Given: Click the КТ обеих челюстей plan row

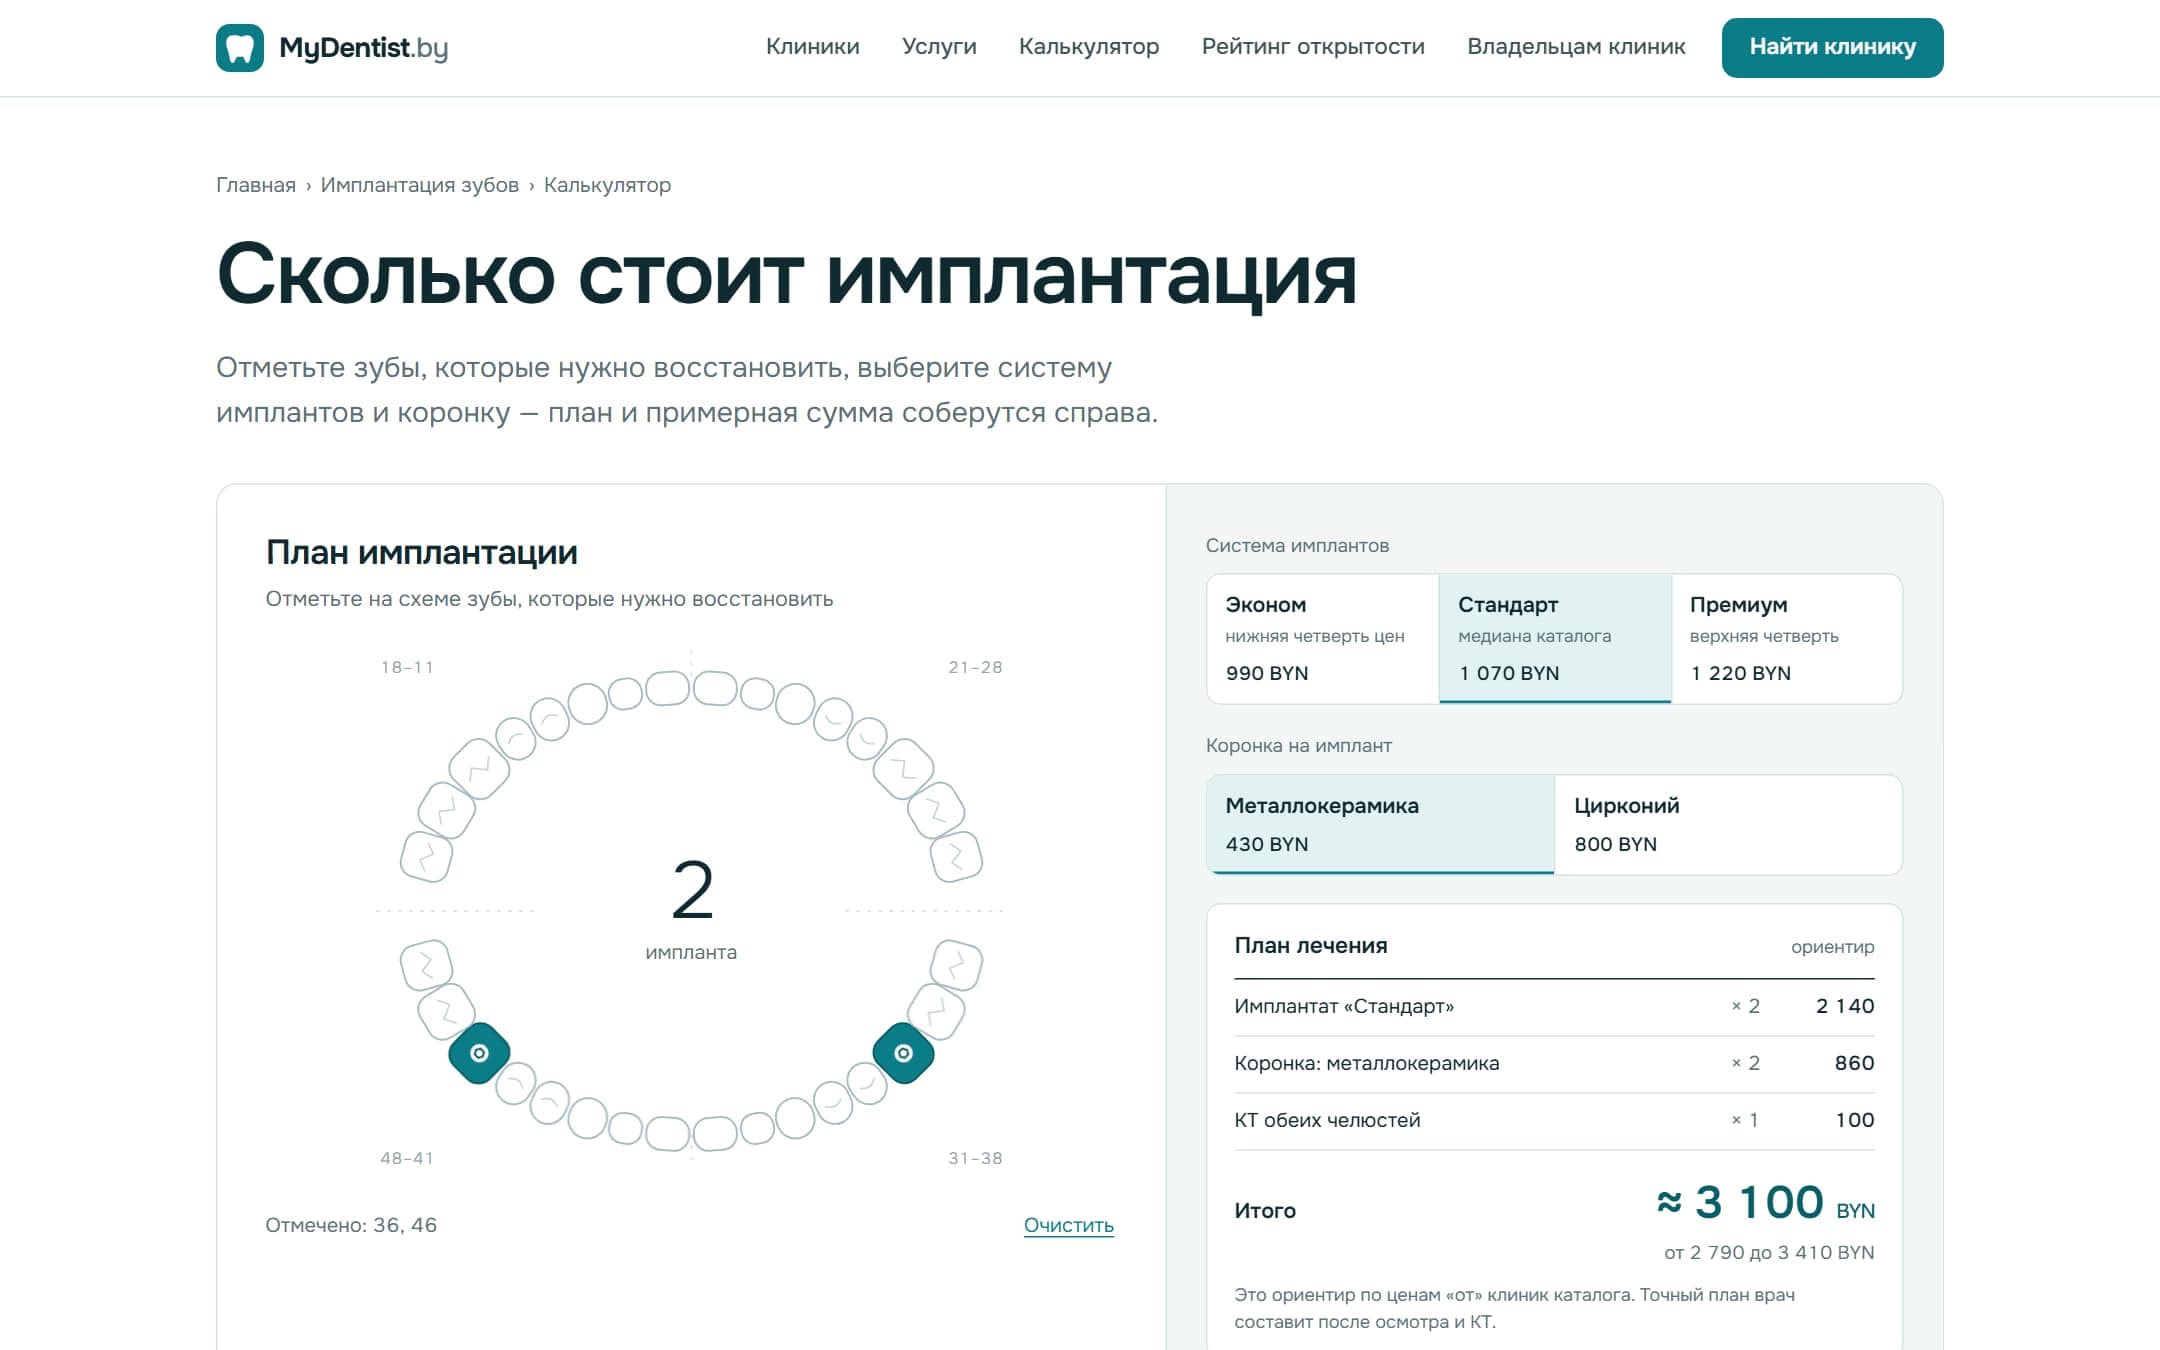Looking at the screenshot, I should click(x=1554, y=1120).
